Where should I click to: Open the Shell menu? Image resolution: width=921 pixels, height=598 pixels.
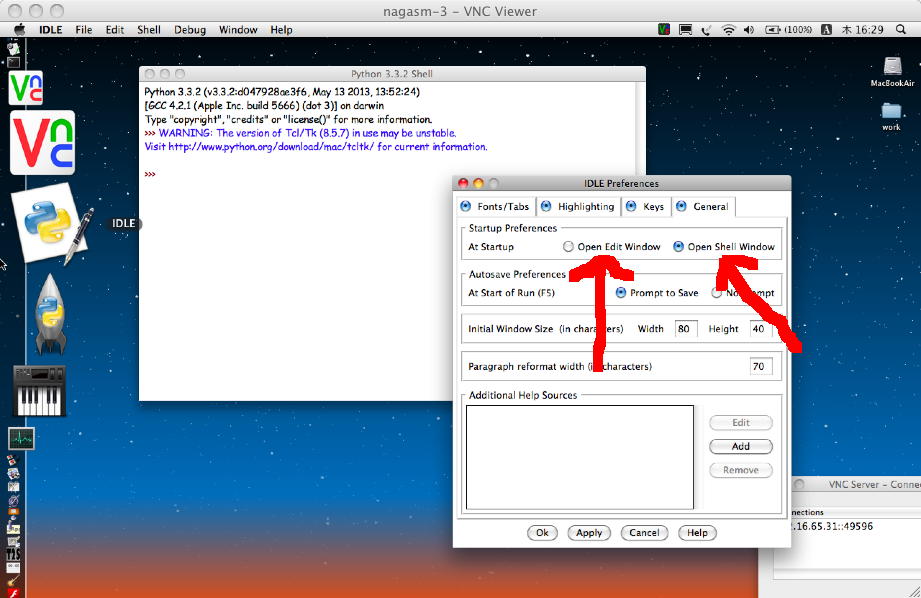[x=149, y=29]
